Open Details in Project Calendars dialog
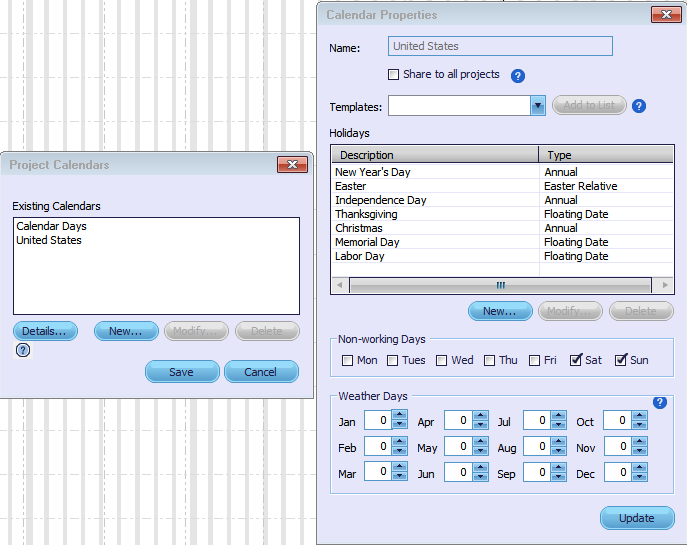The width and height of the screenshot is (687, 545). click(x=45, y=331)
